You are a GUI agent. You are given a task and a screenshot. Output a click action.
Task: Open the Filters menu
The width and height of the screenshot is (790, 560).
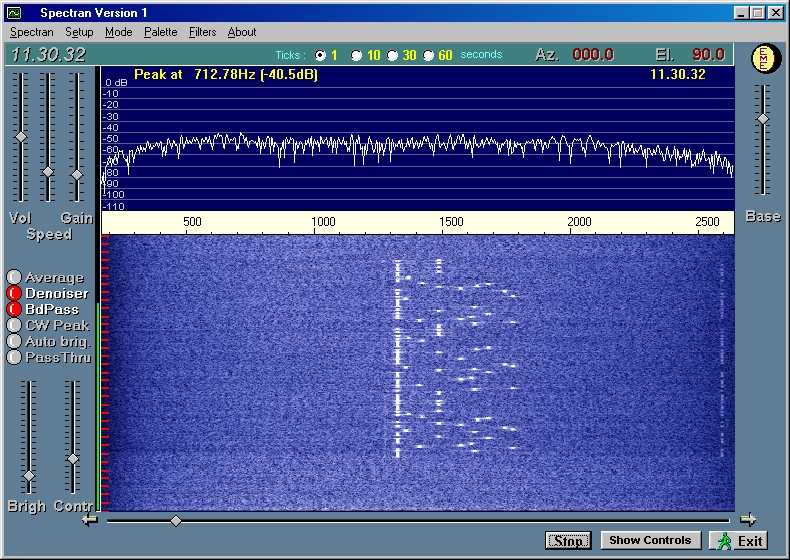[x=202, y=32]
